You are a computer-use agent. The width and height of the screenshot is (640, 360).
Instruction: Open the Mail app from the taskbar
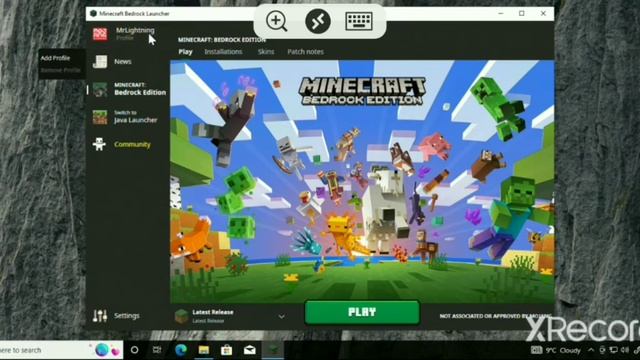click(x=250, y=350)
